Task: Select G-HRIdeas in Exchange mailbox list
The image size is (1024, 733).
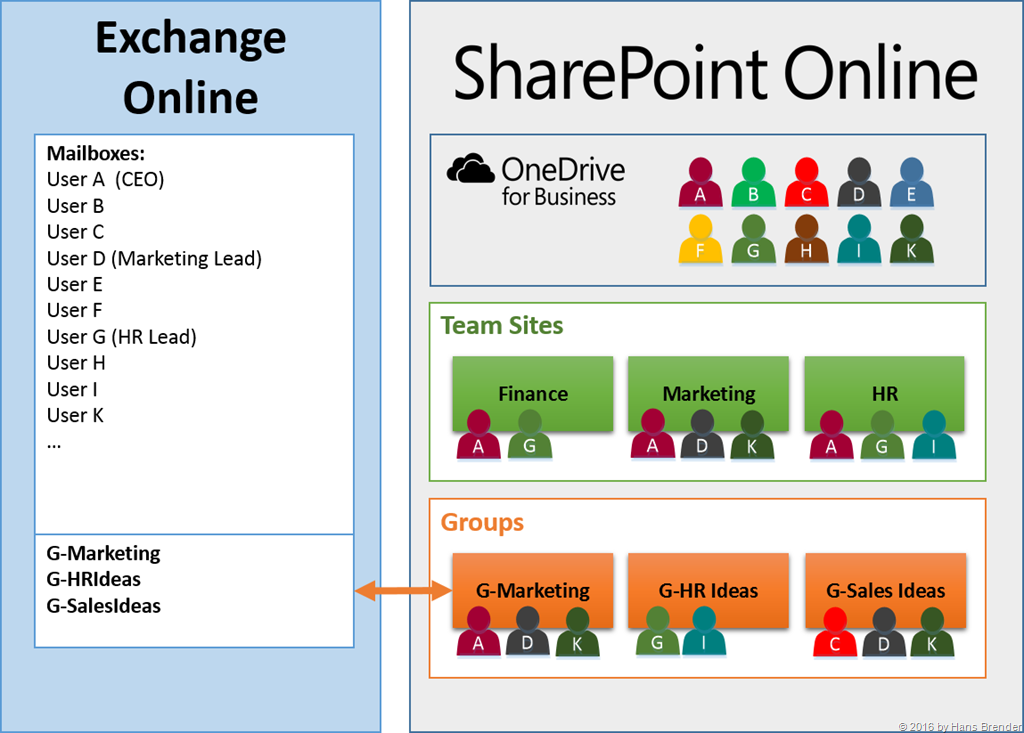Action: (94, 579)
